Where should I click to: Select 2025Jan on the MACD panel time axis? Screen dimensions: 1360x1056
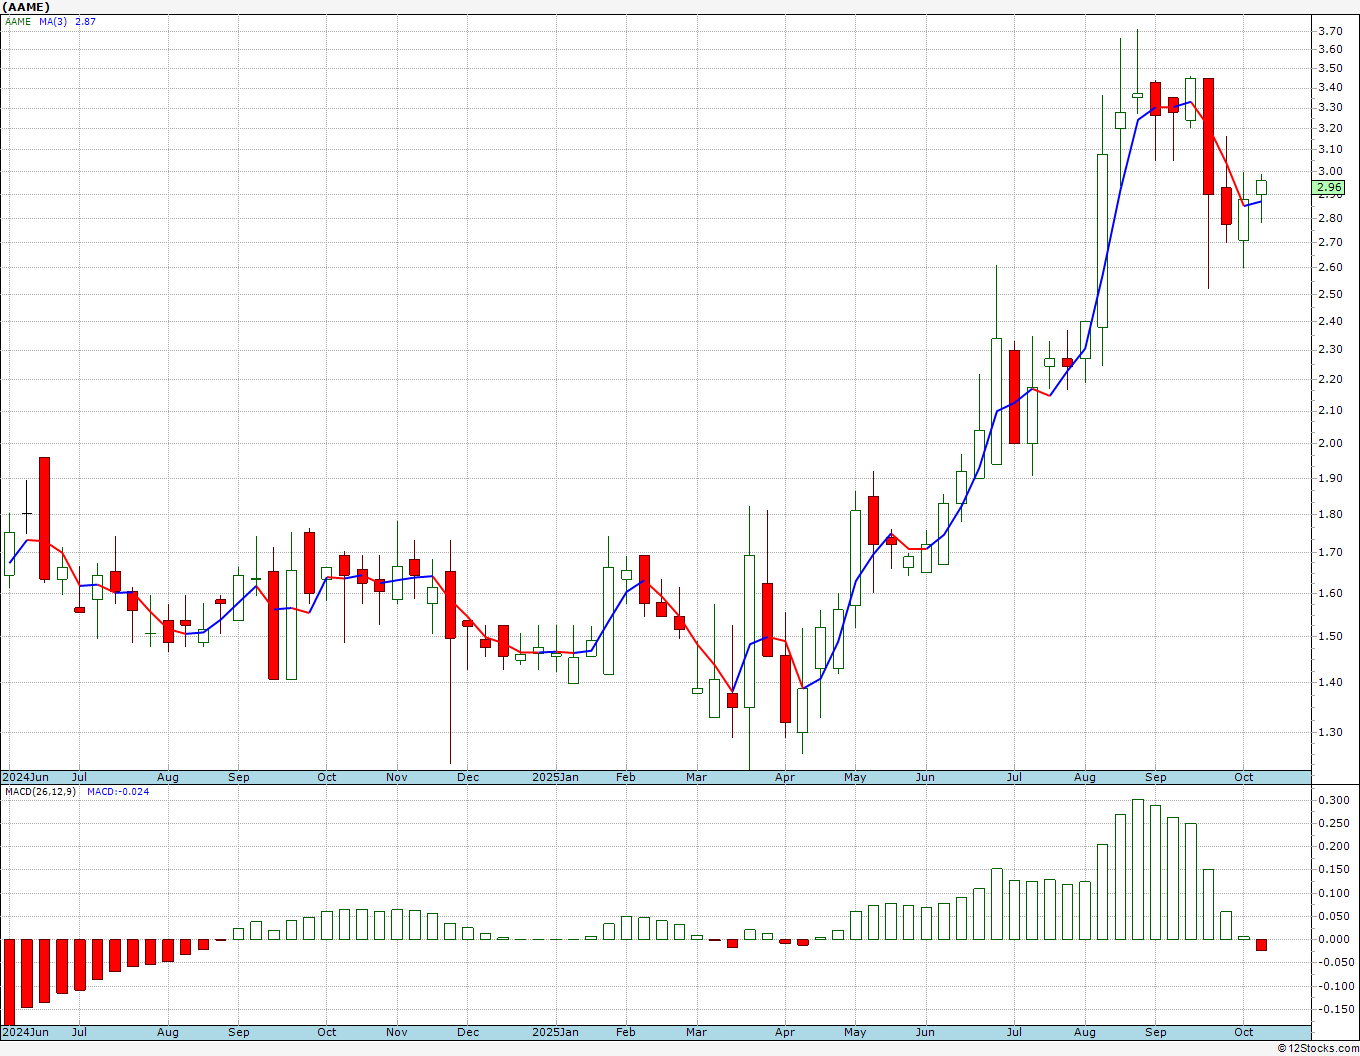tap(555, 1033)
